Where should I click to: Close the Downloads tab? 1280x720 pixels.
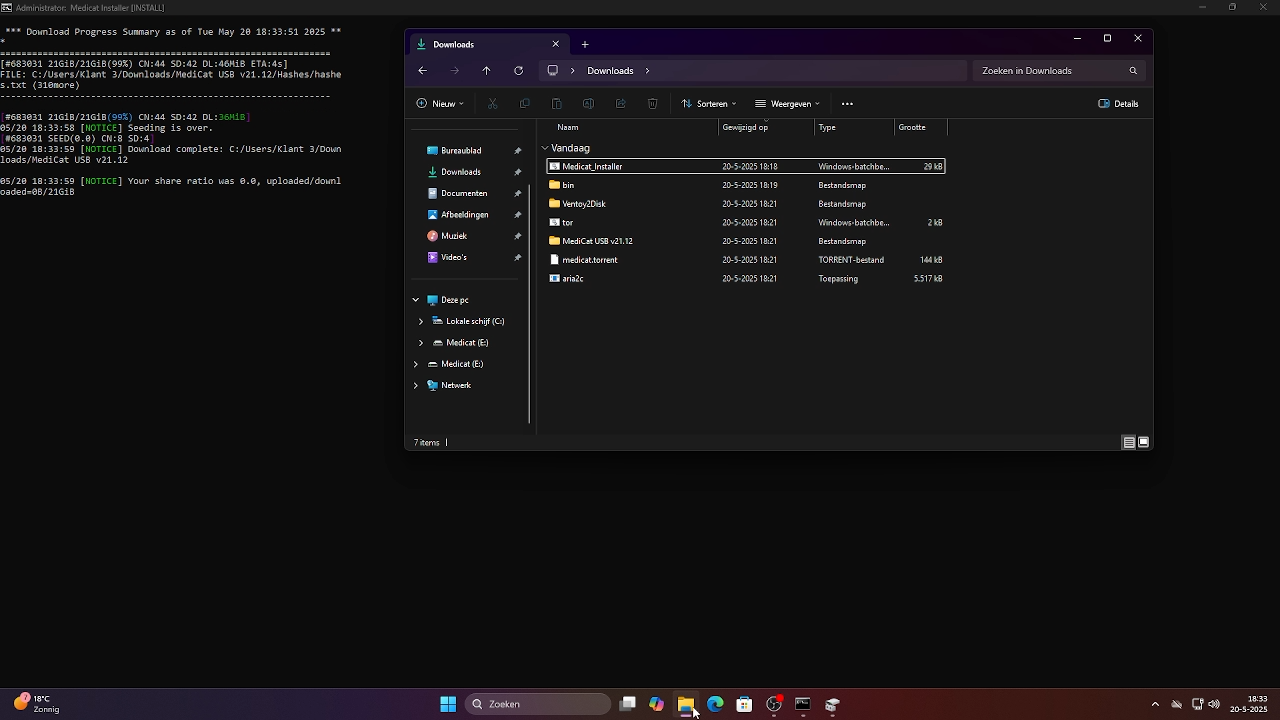click(x=556, y=44)
